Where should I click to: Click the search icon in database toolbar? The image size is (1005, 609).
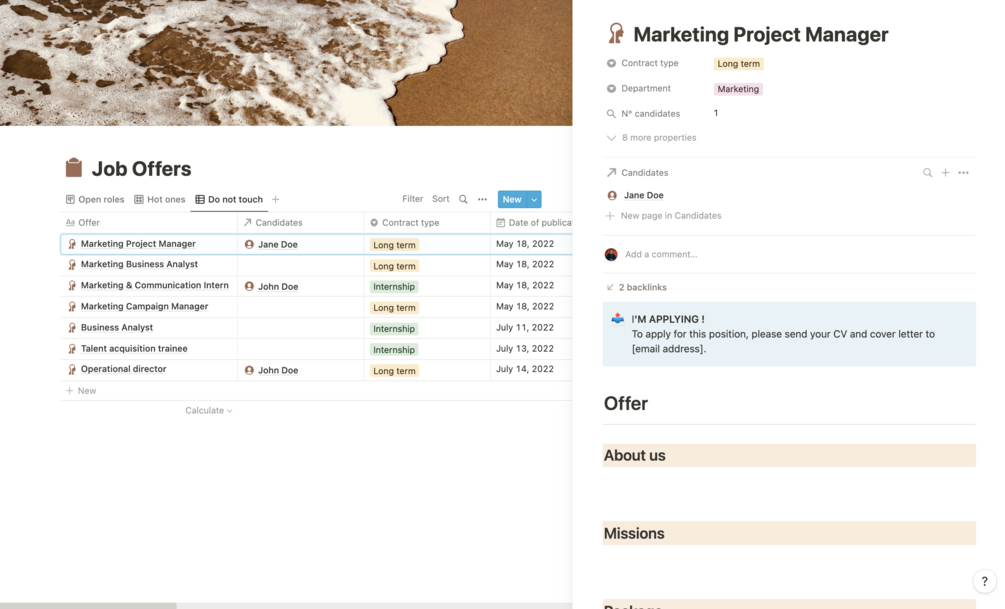[463, 199]
